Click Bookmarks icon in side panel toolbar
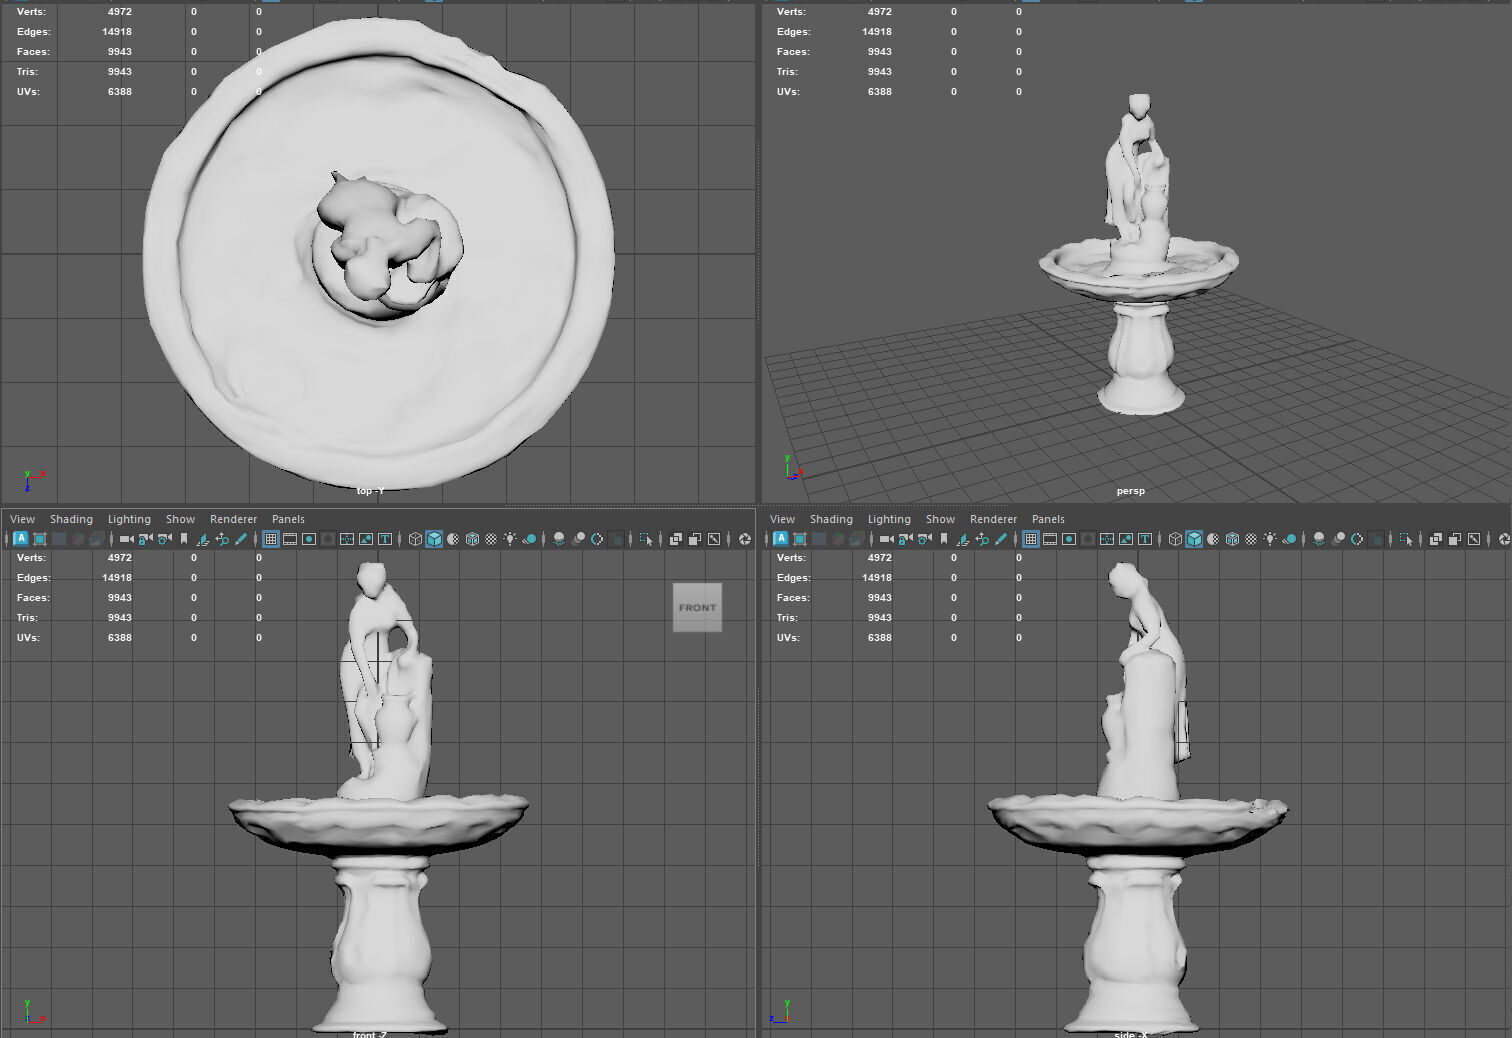The height and width of the screenshot is (1038, 1512). (945, 539)
